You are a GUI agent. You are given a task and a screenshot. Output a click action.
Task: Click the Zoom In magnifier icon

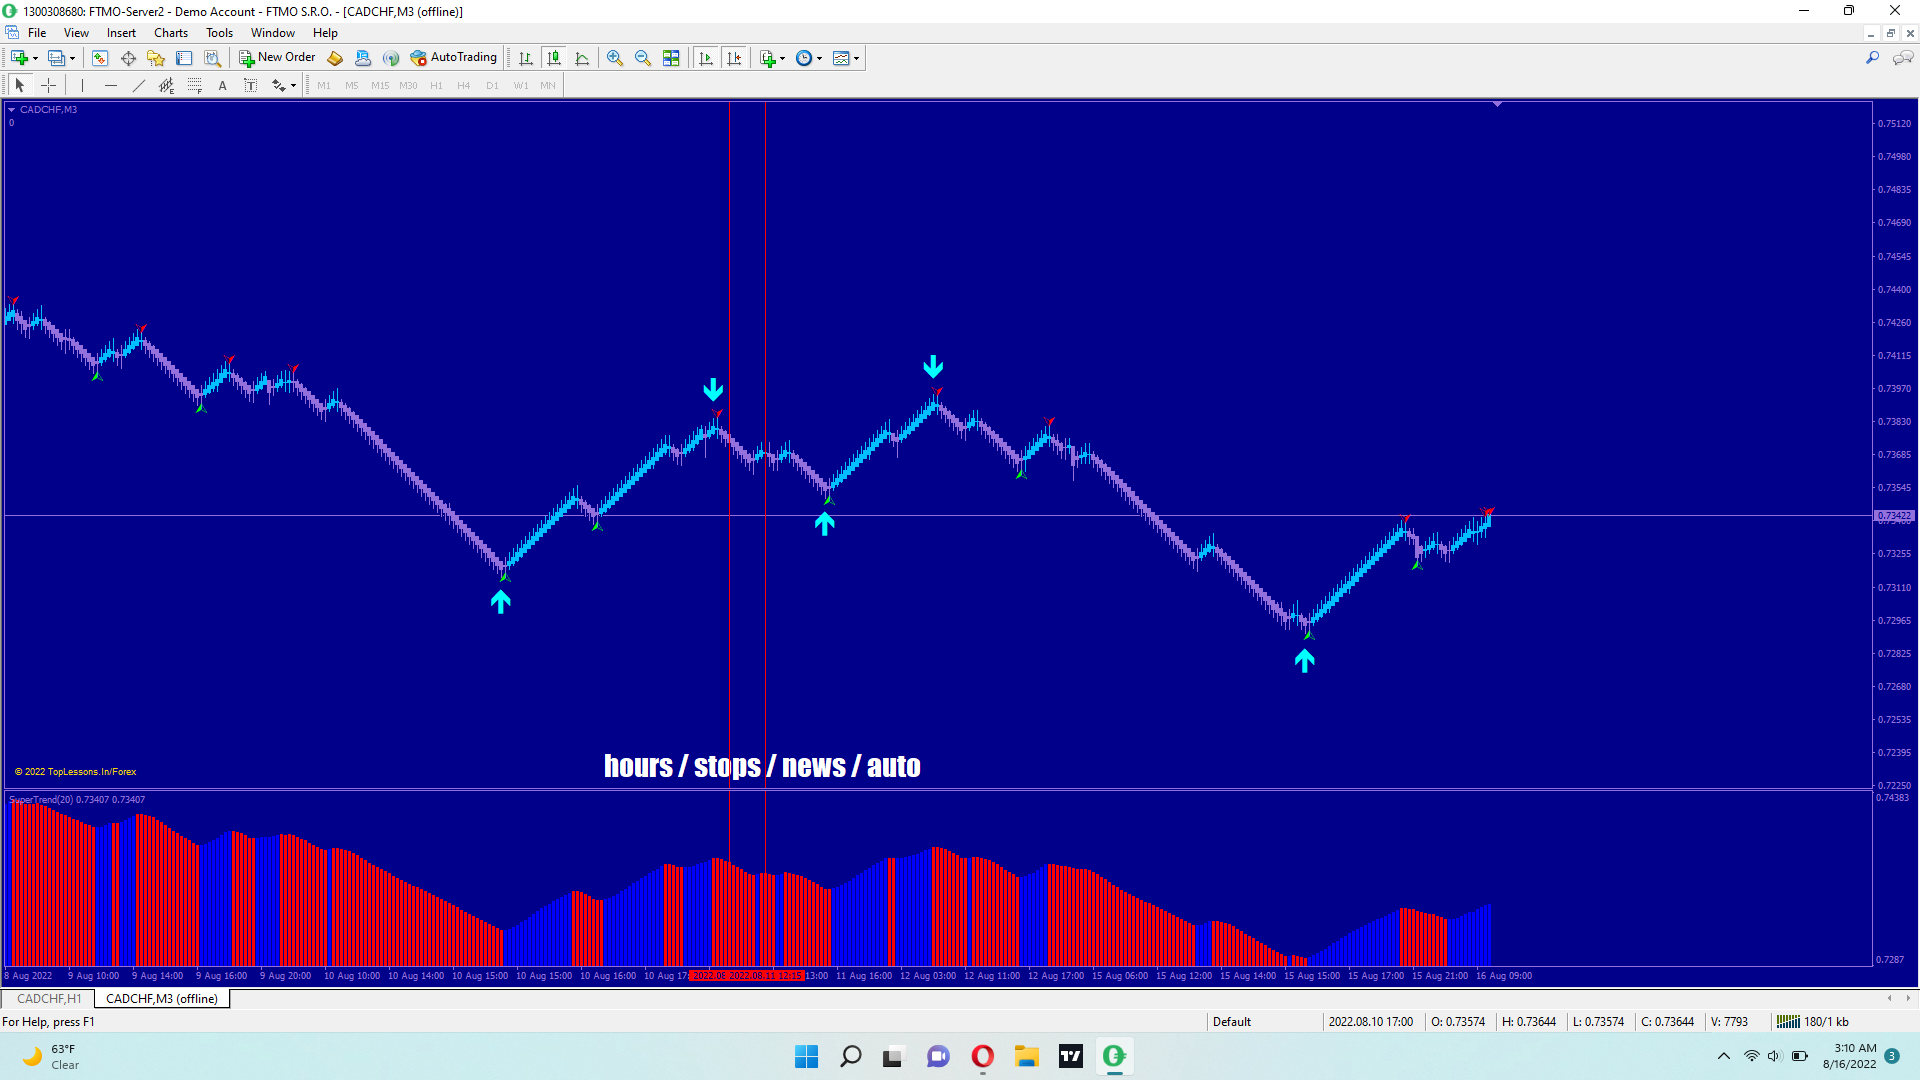615,58
